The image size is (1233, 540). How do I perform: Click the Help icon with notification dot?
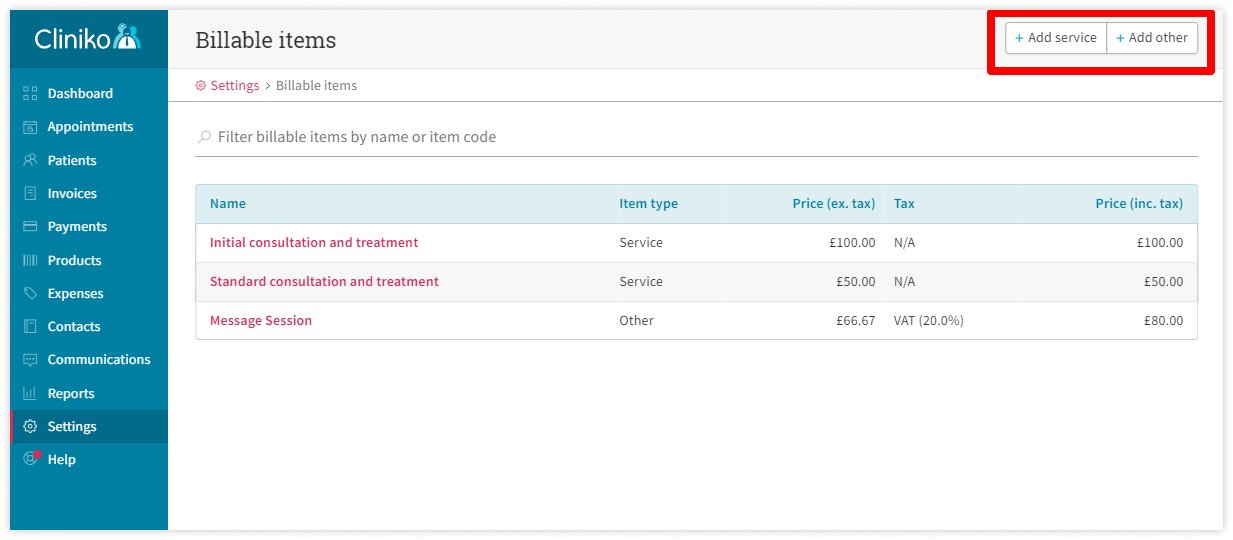click(30, 459)
